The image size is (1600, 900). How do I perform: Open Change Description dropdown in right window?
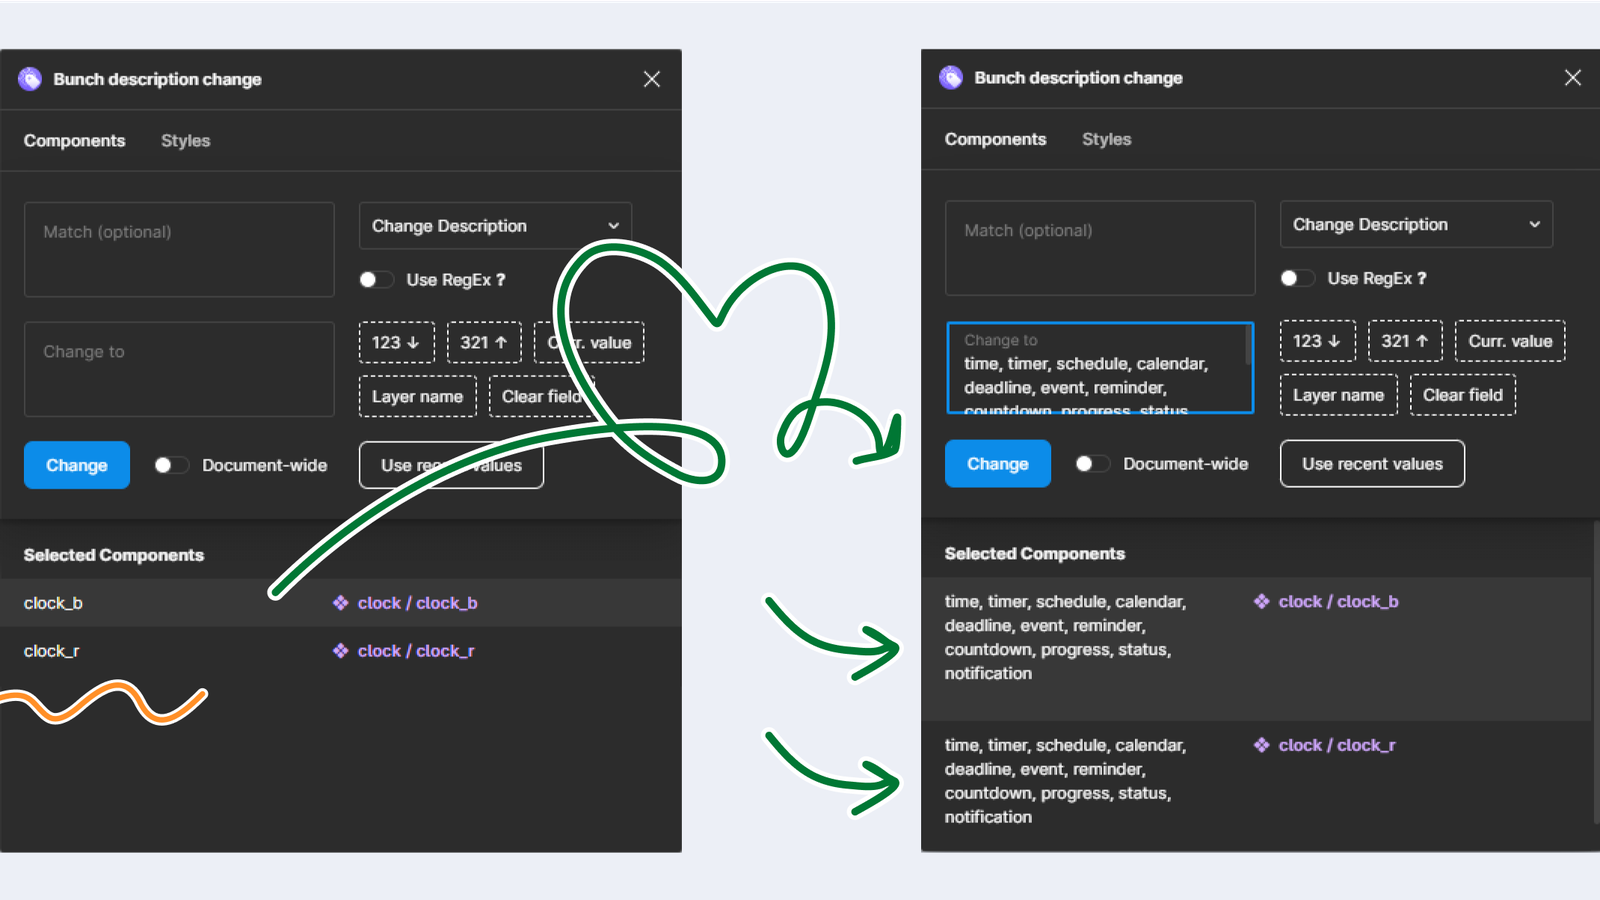point(1416,224)
